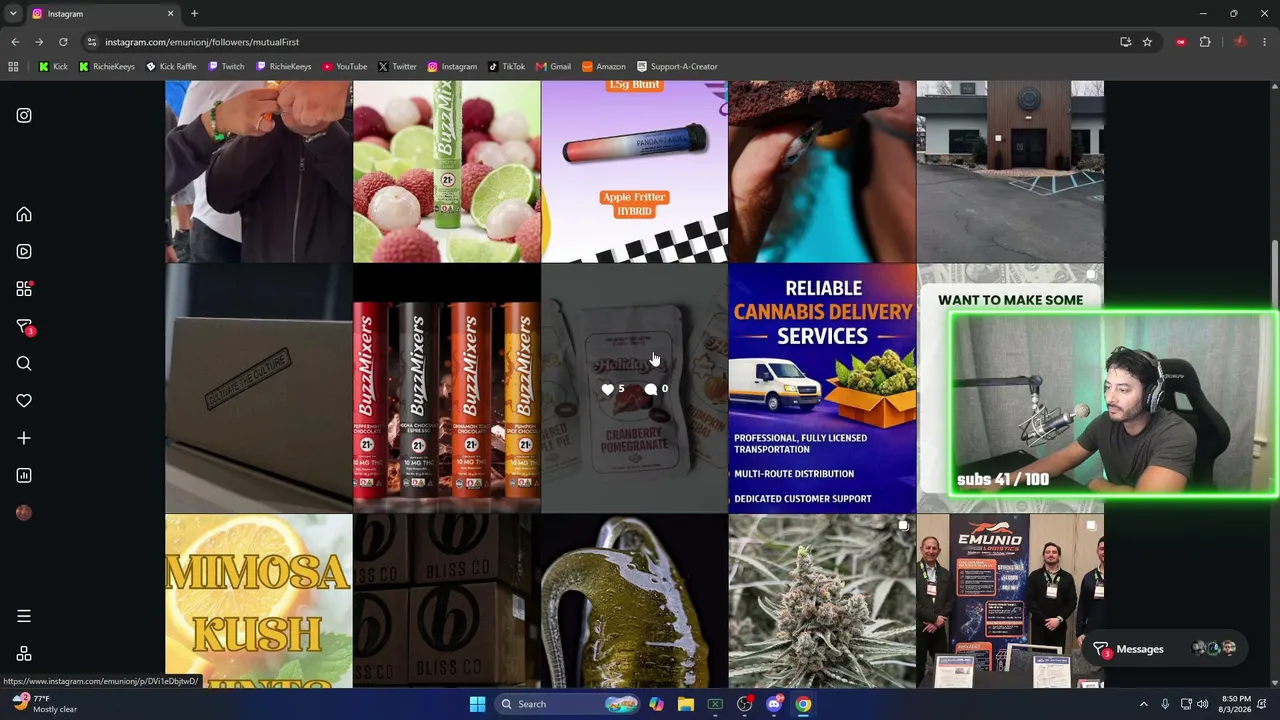The height and width of the screenshot is (720, 1280).
Task: Bookmark this page with the star
Action: 1147,42
